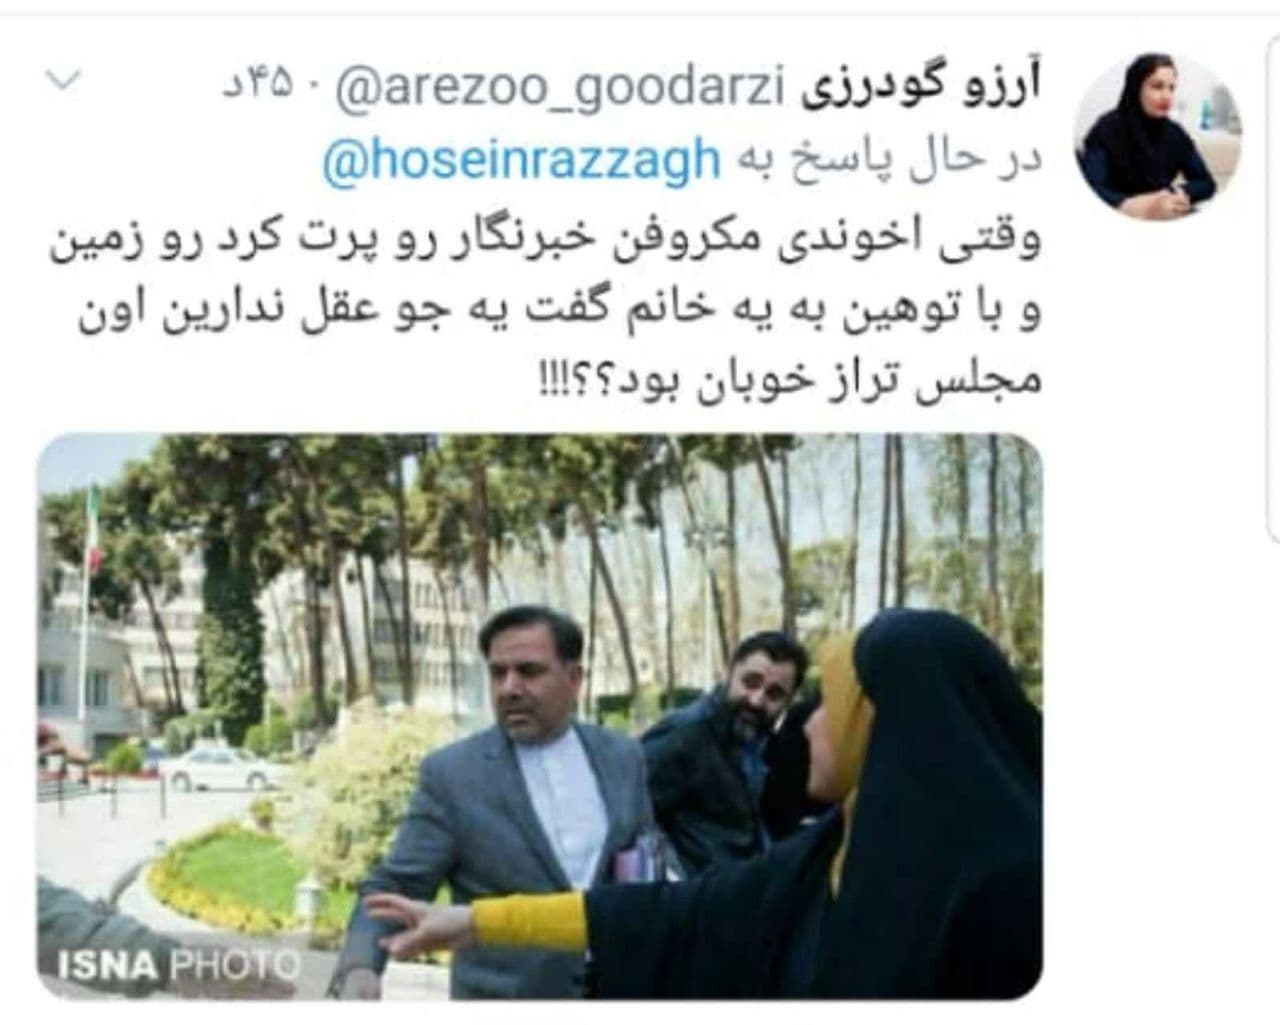The height and width of the screenshot is (1025, 1280).
Task: Open Arezoo Goodarzi's round profile picture
Action: (1159, 136)
